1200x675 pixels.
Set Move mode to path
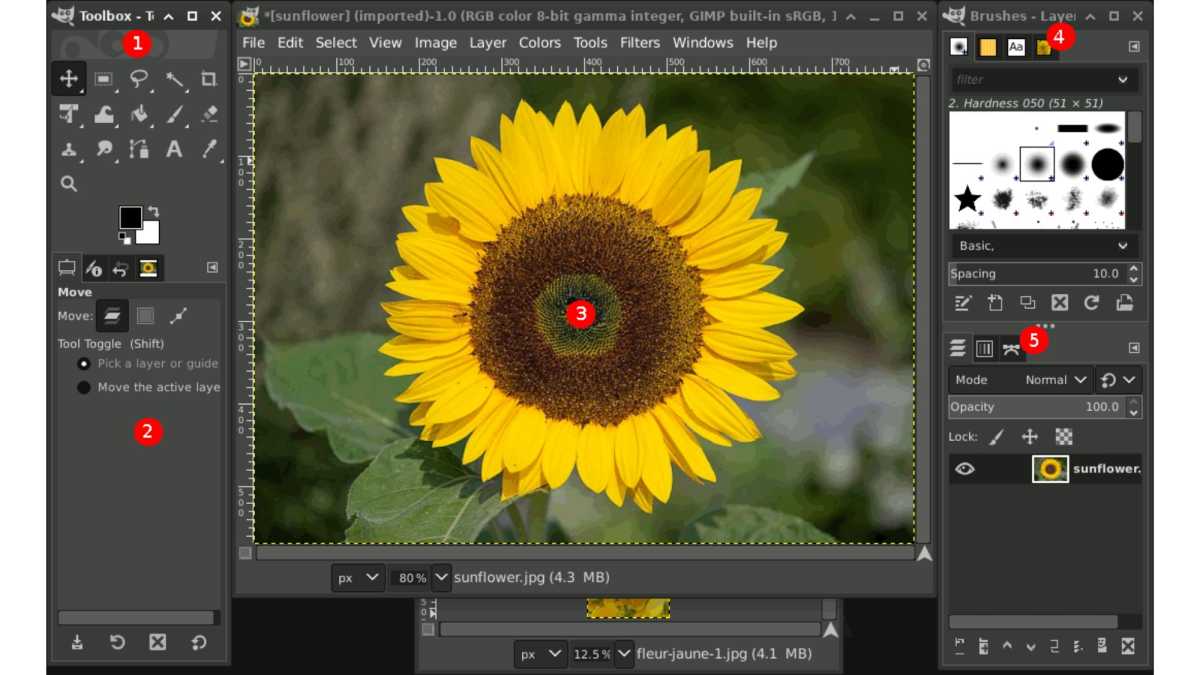[x=179, y=316]
